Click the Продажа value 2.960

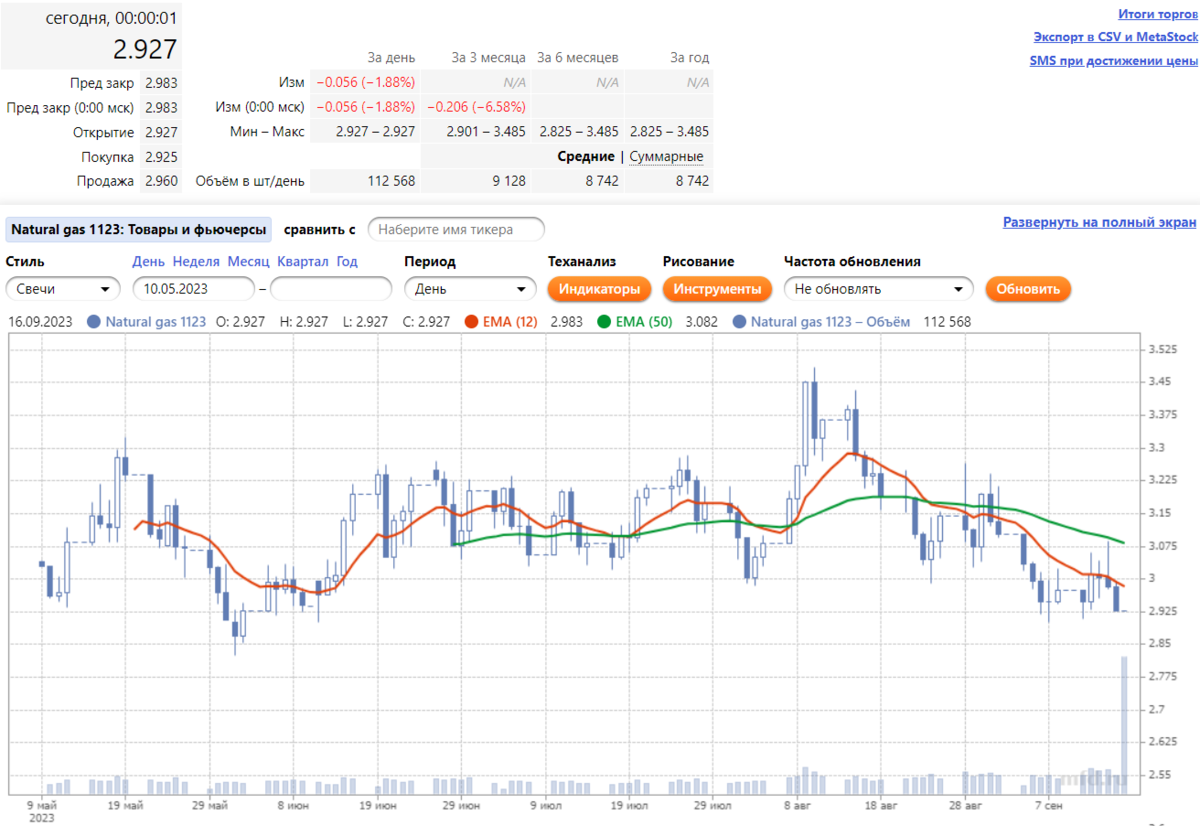[161, 181]
